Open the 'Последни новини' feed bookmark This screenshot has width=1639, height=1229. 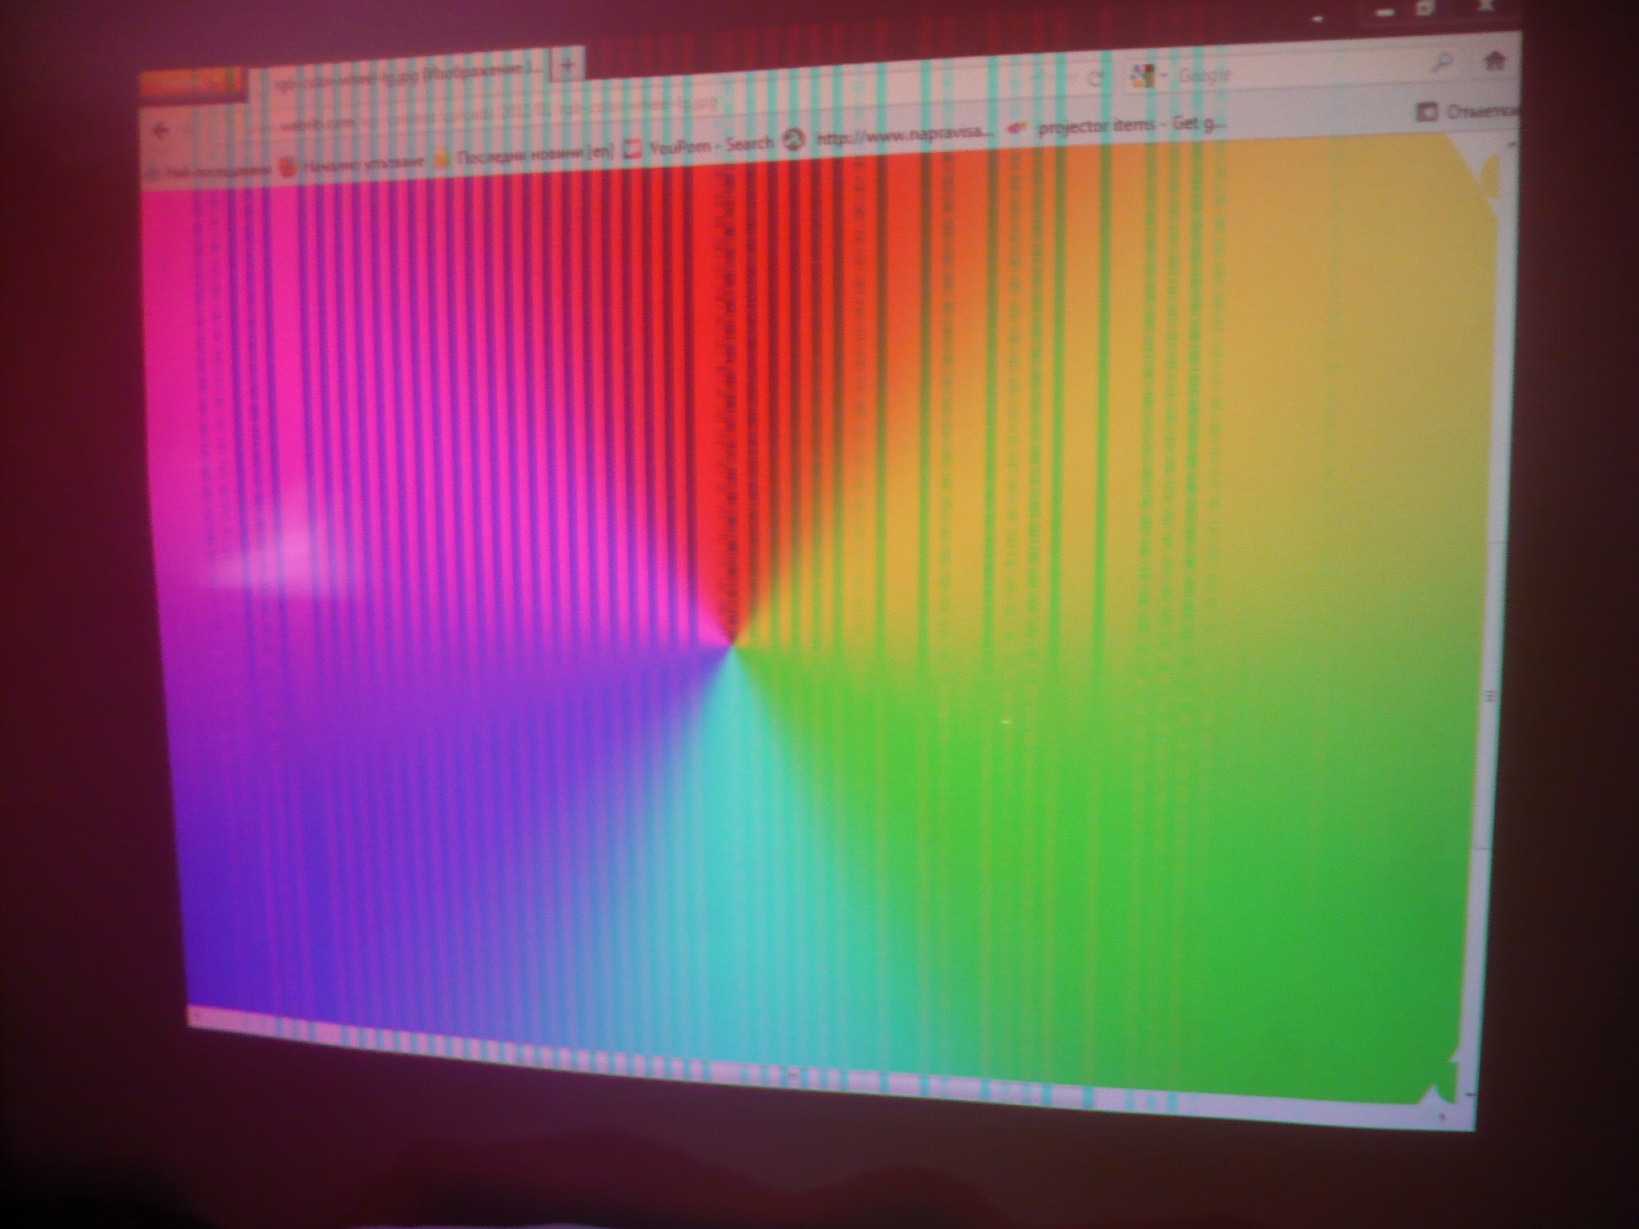click(525, 155)
